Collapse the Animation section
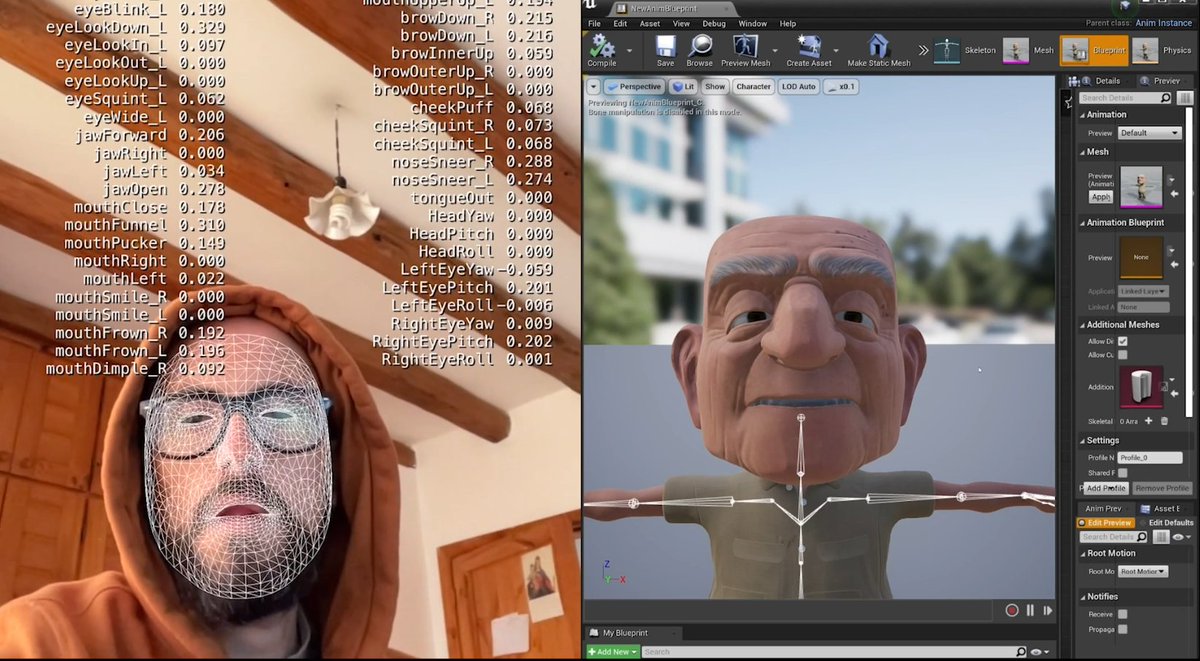 (x=1081, y=115)
